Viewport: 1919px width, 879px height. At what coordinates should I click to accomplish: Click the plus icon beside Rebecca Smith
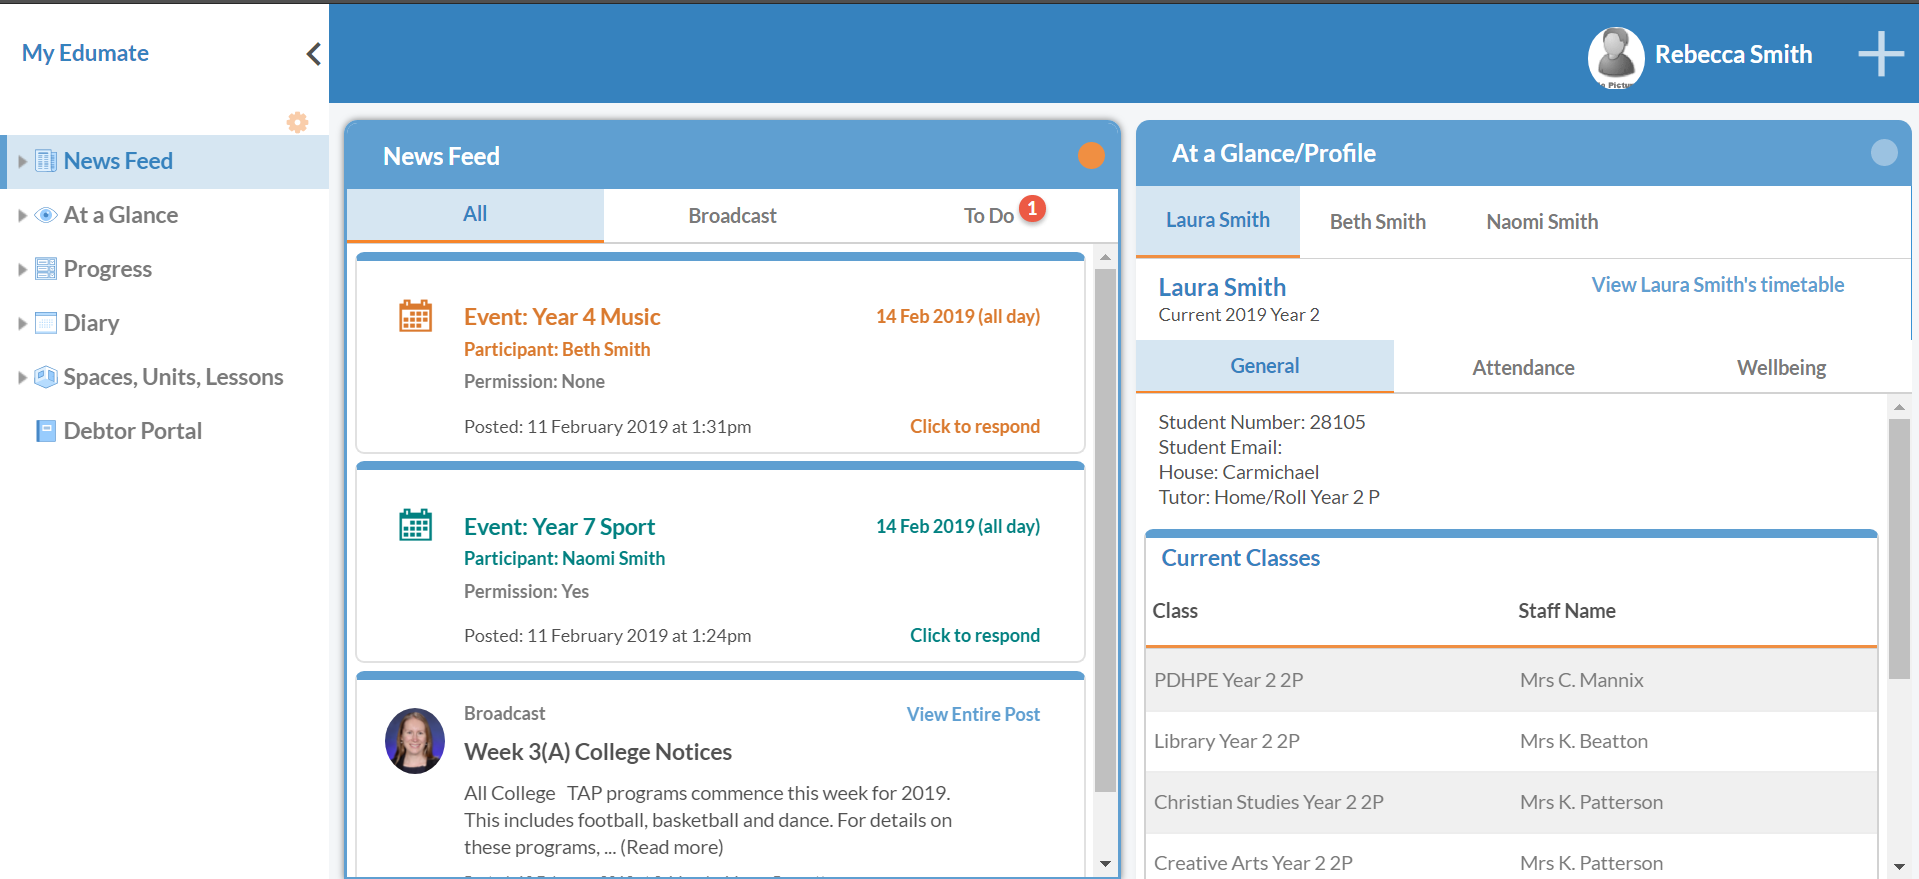point(1880,54)
